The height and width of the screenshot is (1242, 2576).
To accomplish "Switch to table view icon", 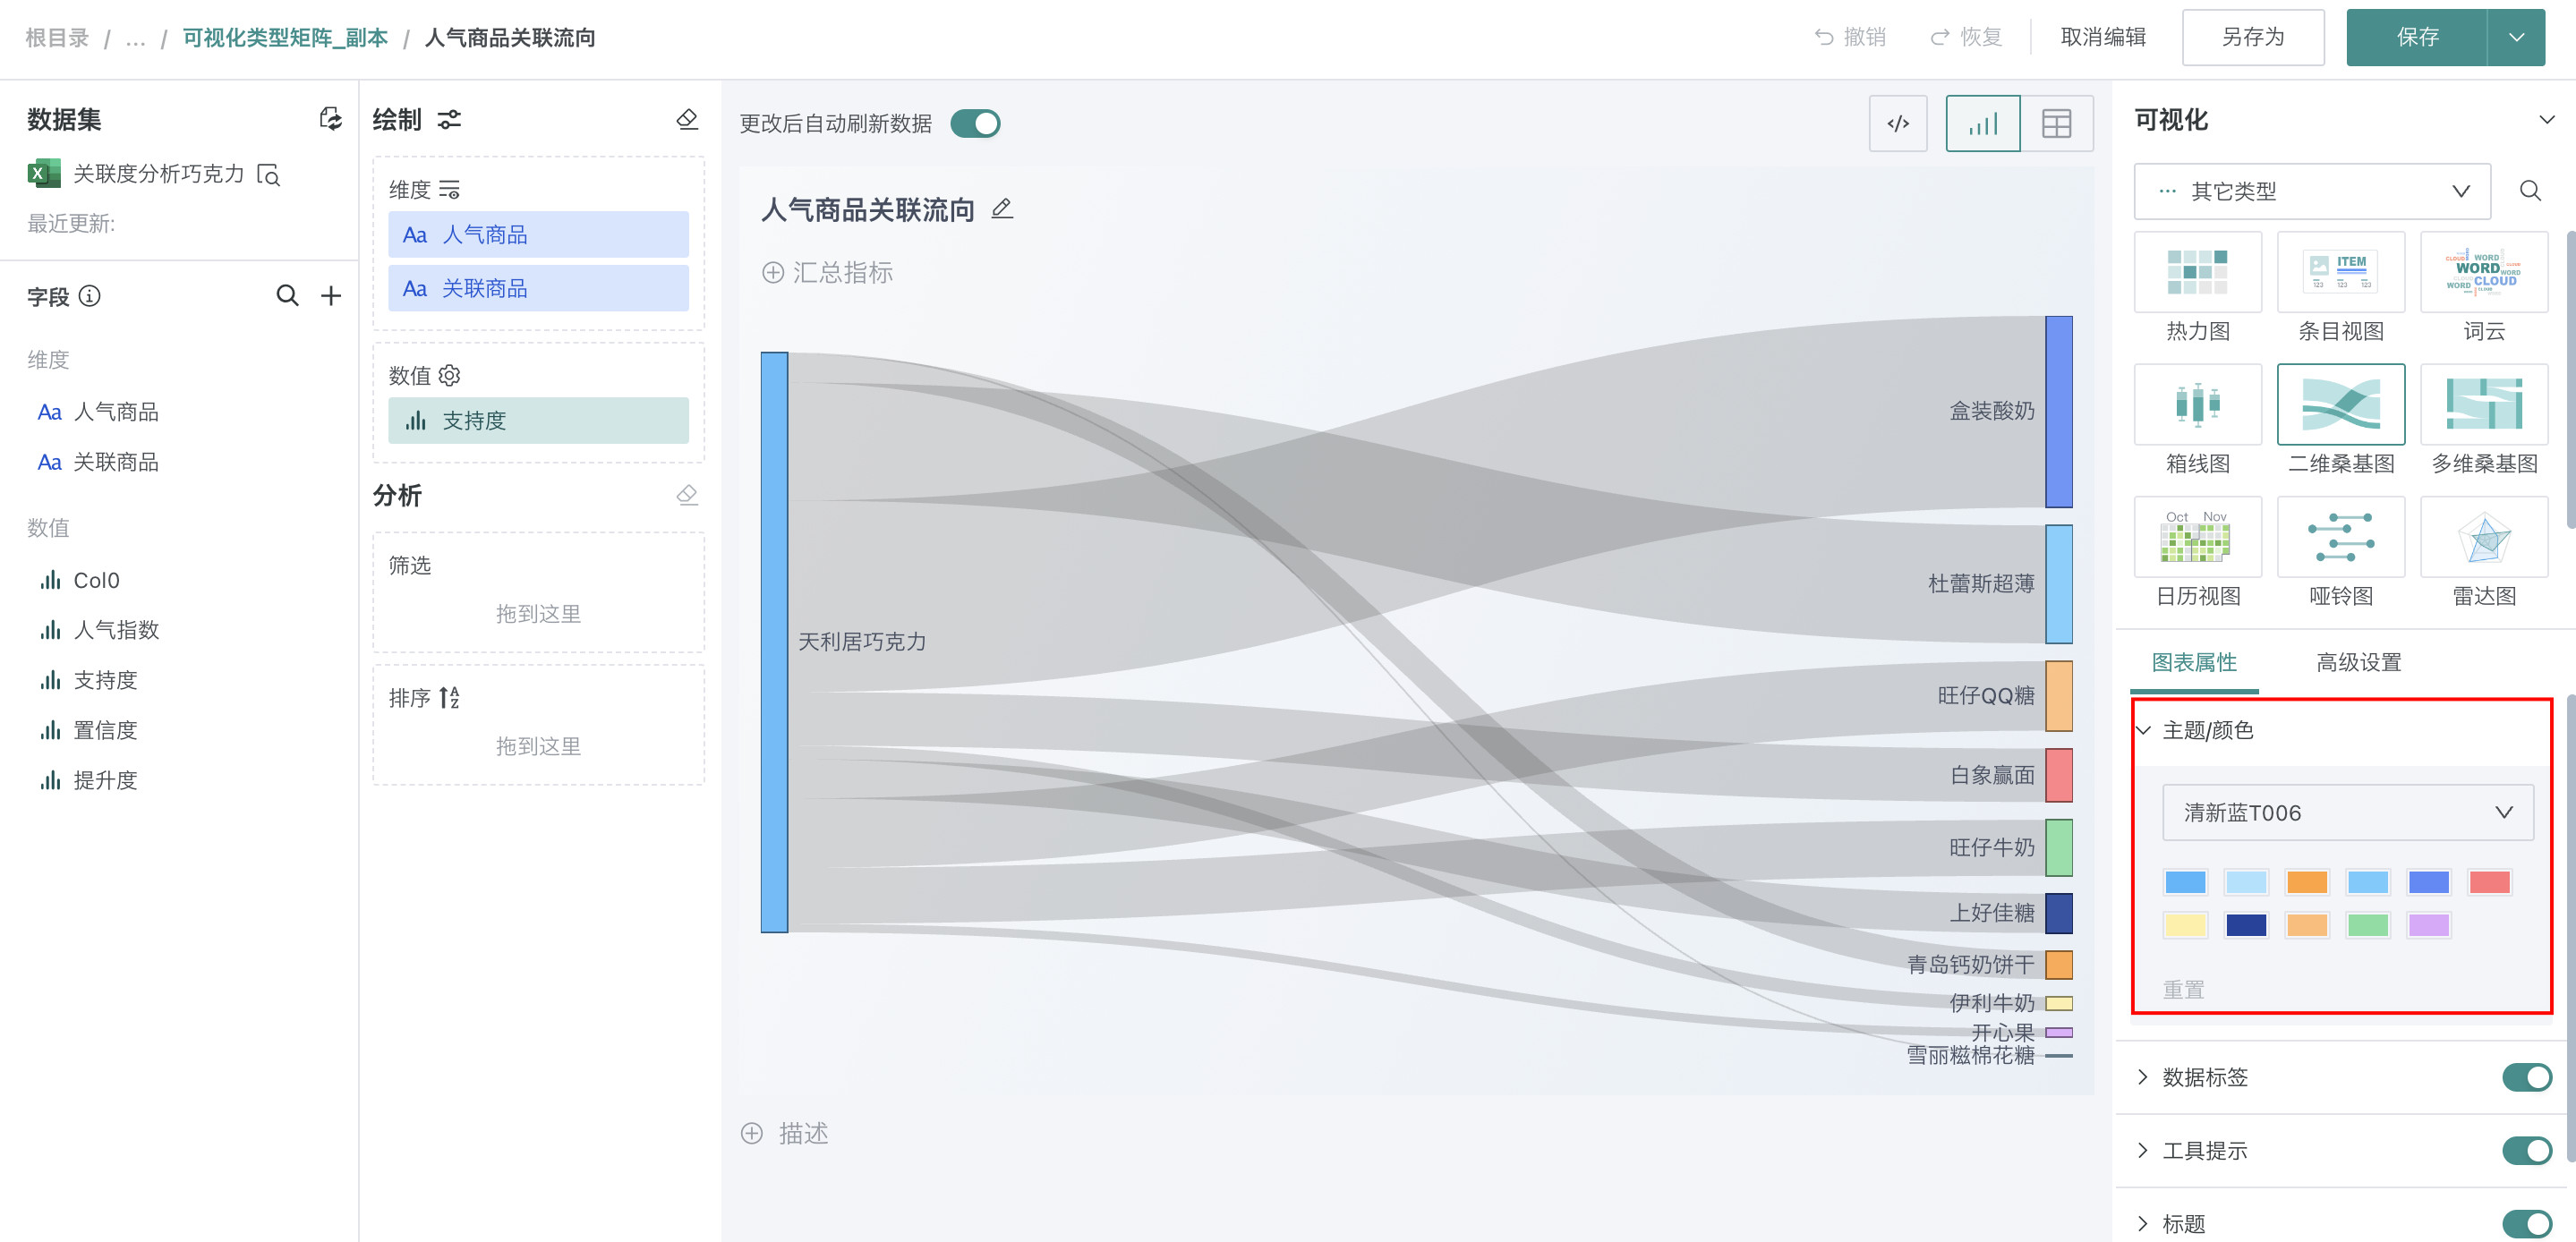I will tap(2055, 124).
